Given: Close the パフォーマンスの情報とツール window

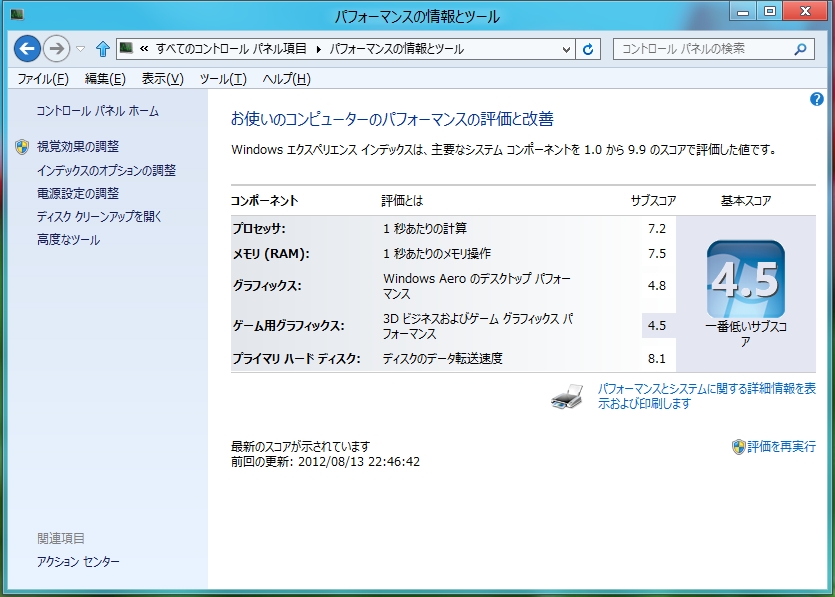Looking at the screenshot, I should 805,11.
